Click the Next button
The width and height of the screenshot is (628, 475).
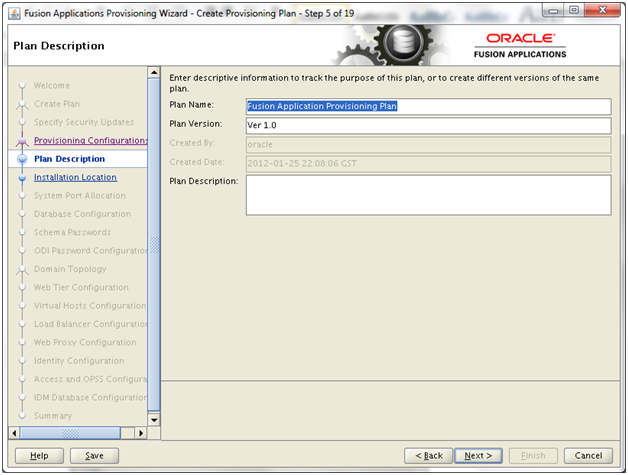click(478, 456)
